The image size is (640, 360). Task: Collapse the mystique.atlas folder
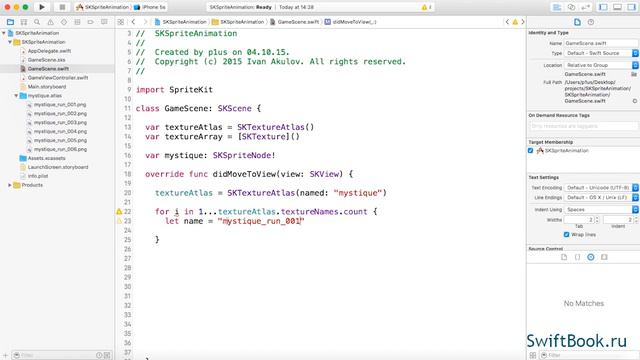(x=16, y=96)
